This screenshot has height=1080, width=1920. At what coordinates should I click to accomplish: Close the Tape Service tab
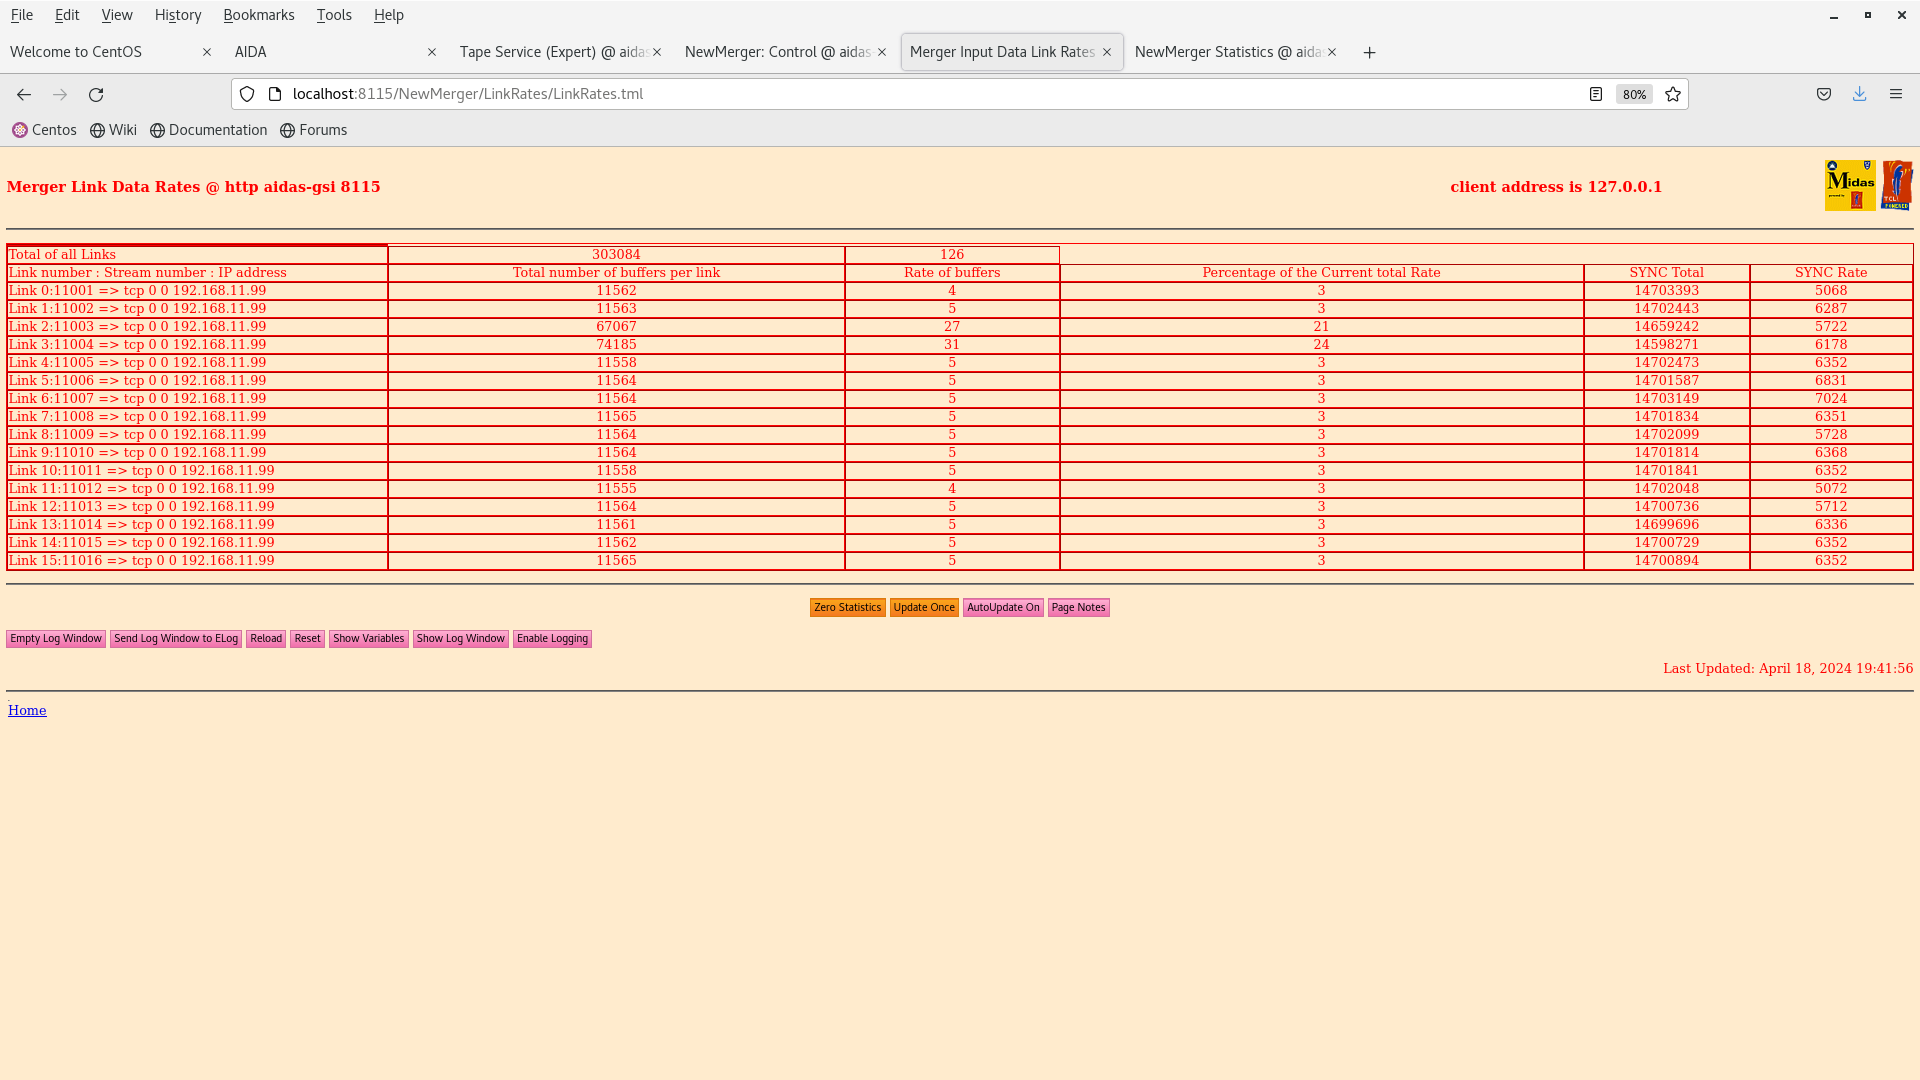click(657, 52)
